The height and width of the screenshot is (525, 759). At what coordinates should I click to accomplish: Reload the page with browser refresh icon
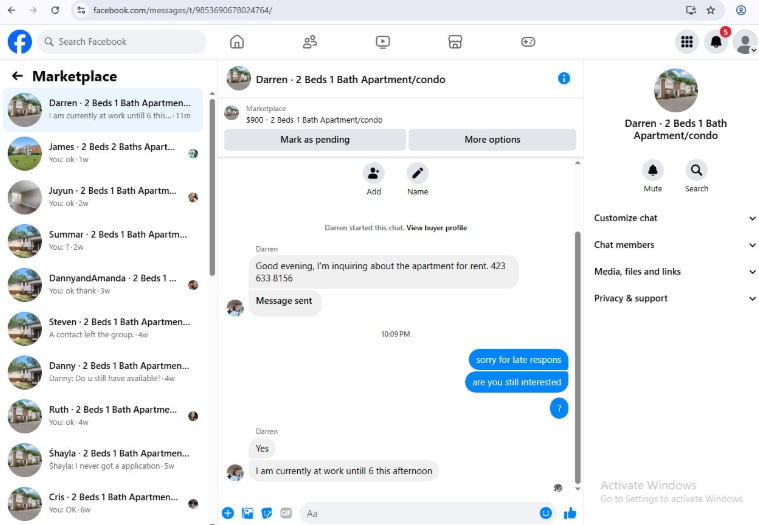pyautogui.click(x=55, y=10)
